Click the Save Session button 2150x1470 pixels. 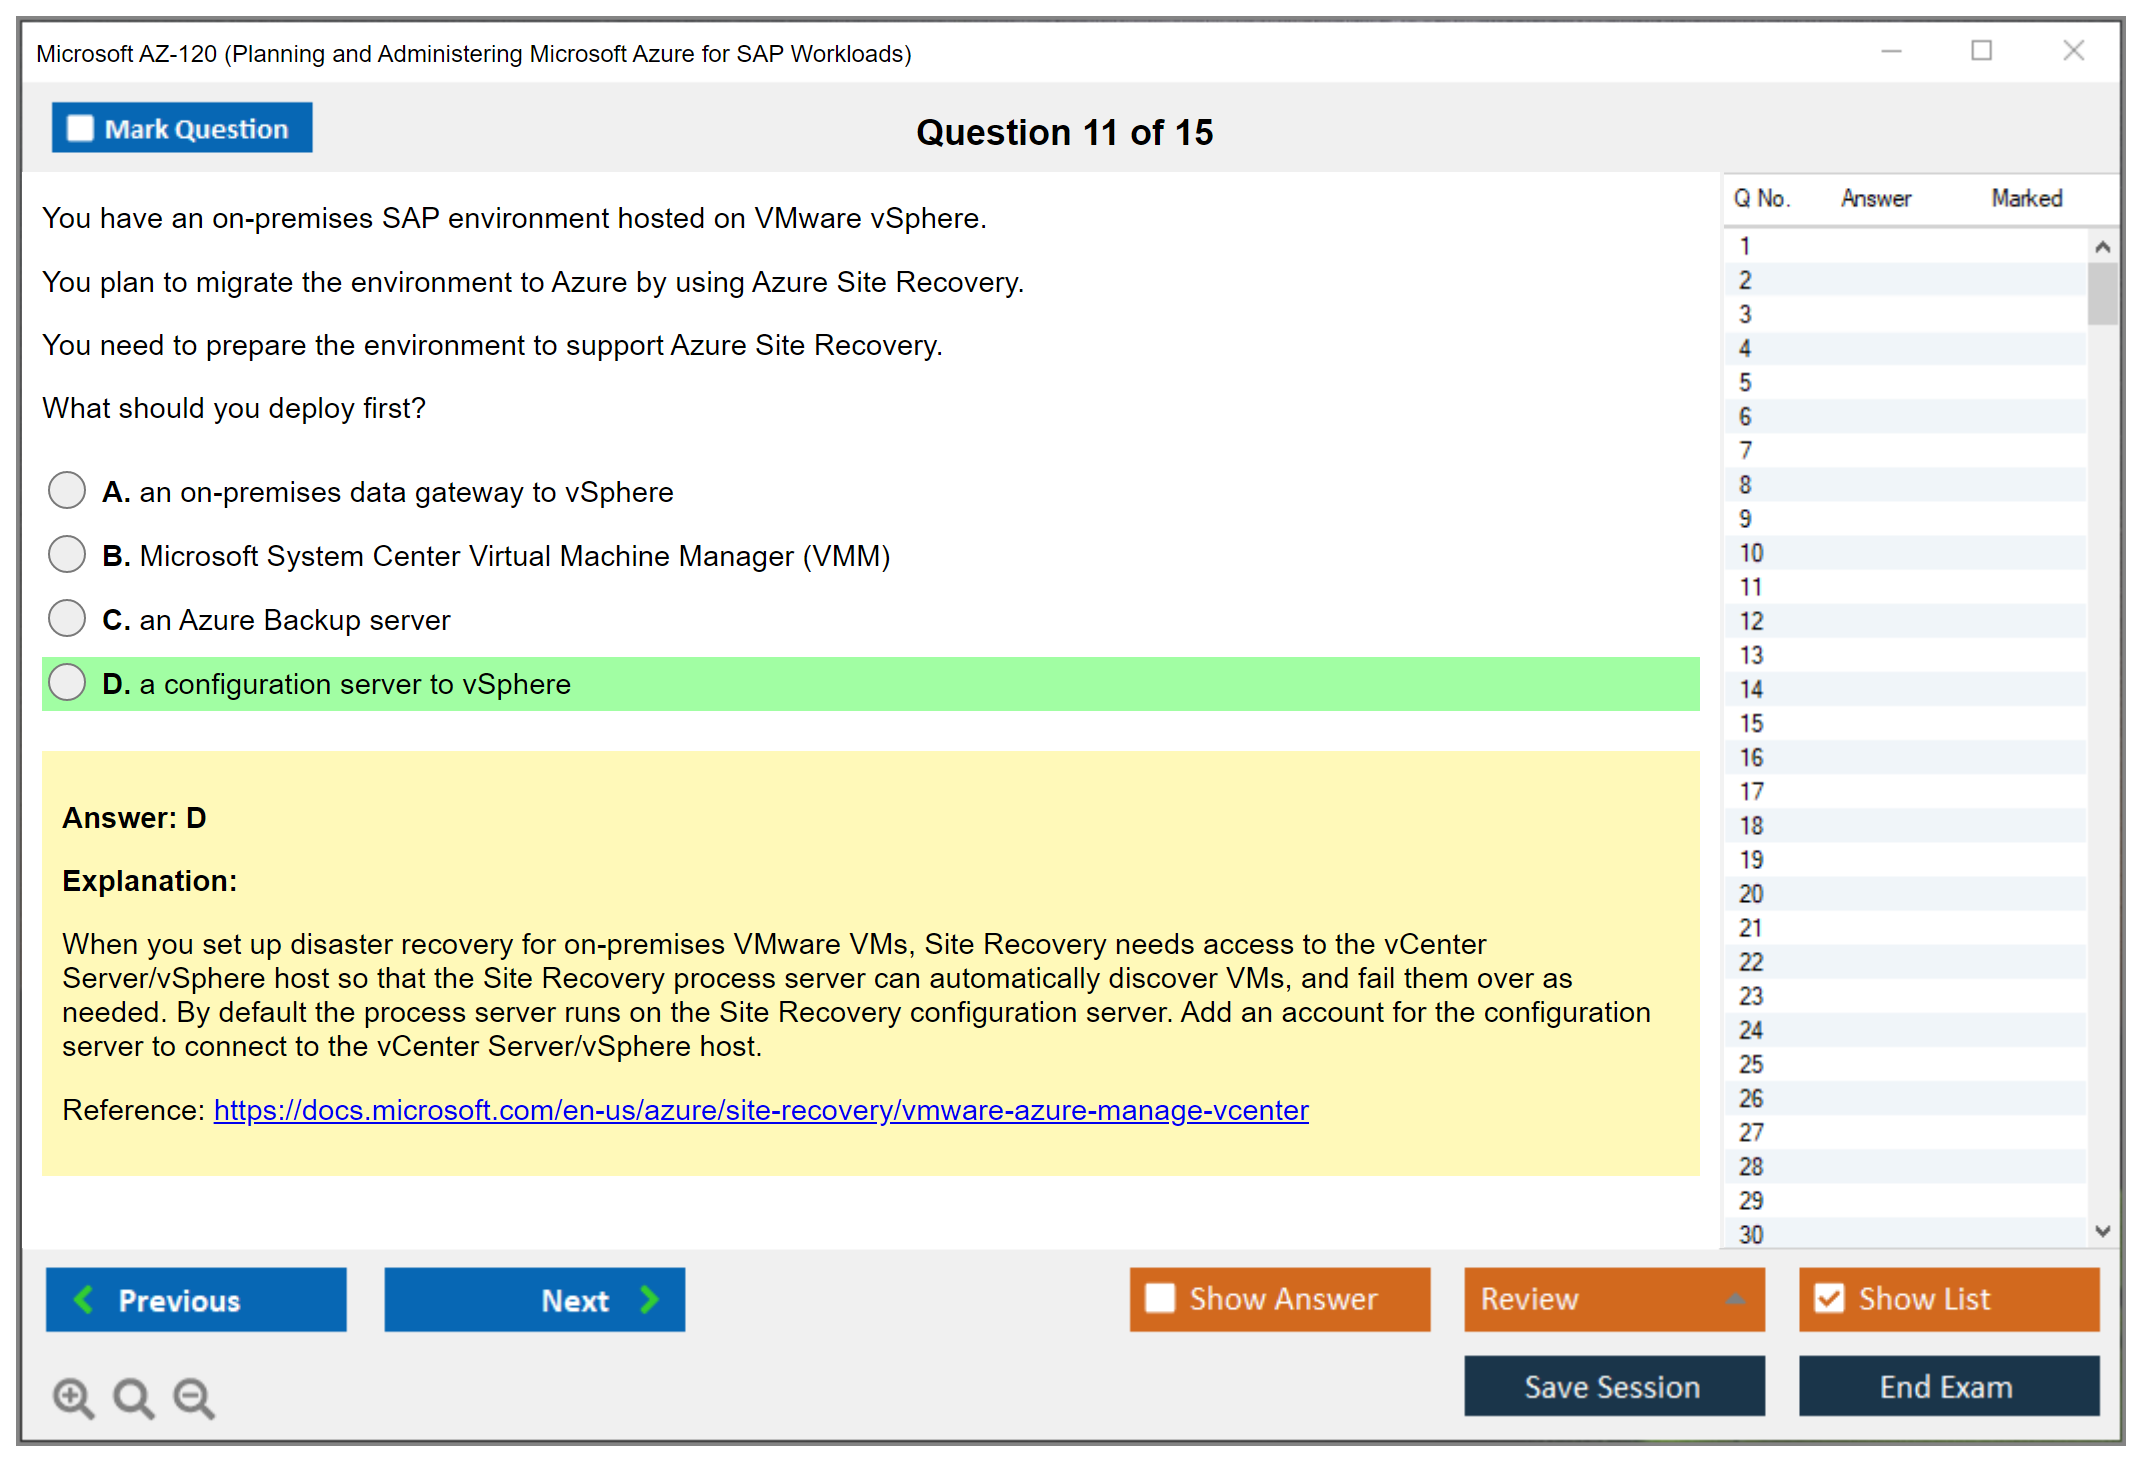(1613, 1386)
